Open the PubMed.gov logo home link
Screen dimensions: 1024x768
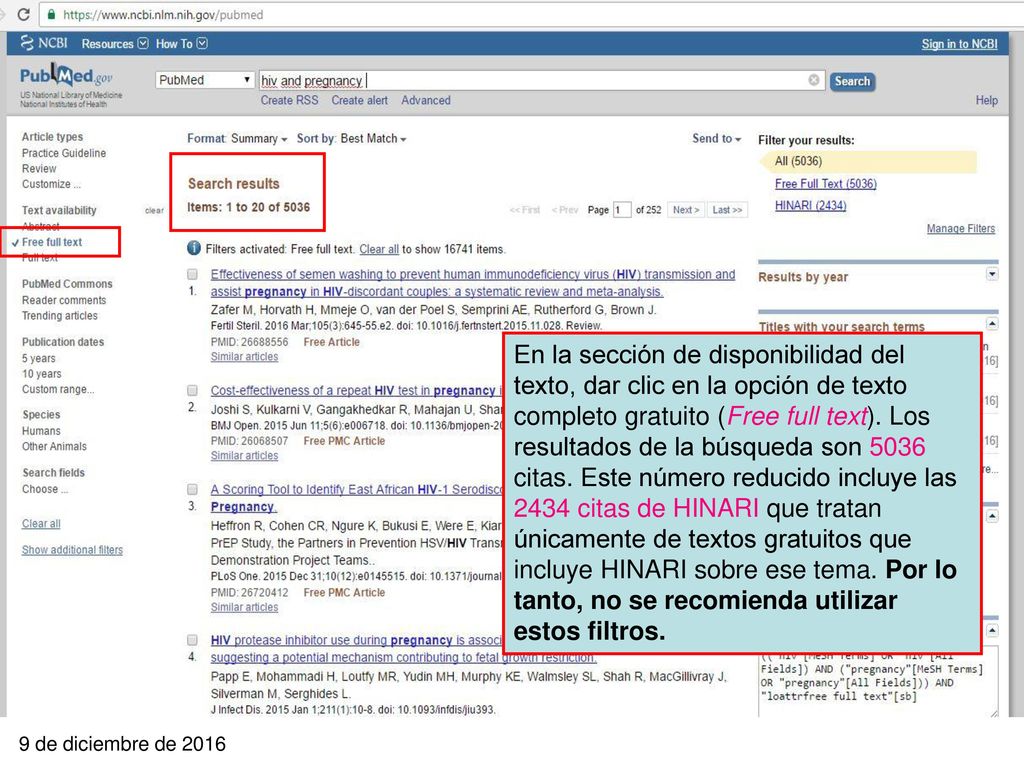coord(67,76)
